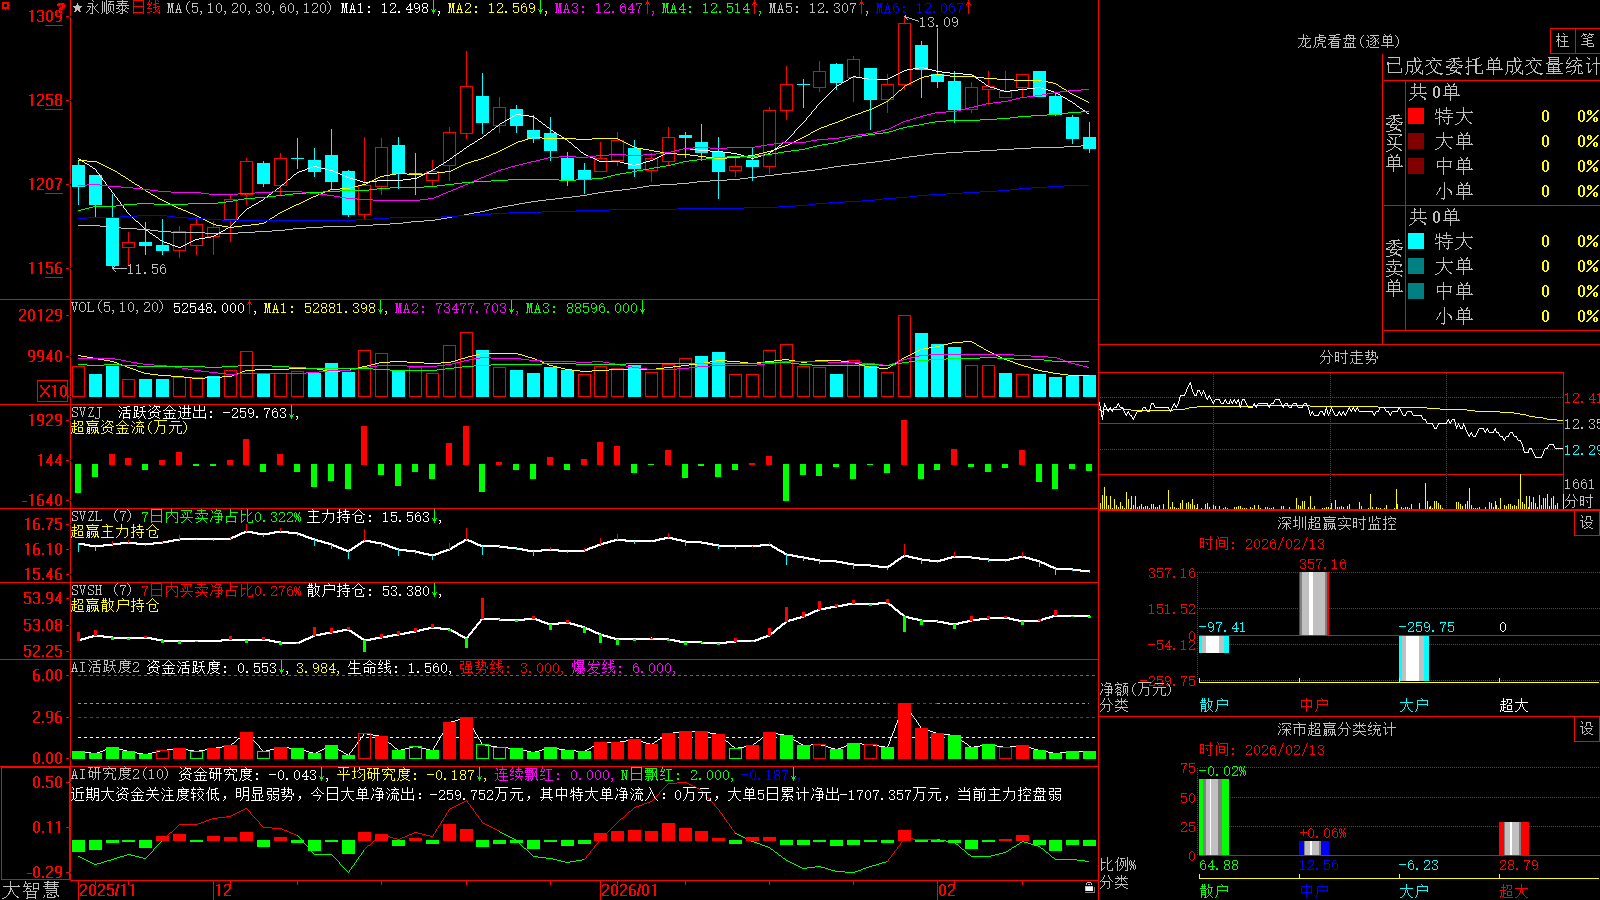The height and width of the screenshot is (900, 1600).
Task: Click the 12 month time axis marker
Action: click(223, 890)
